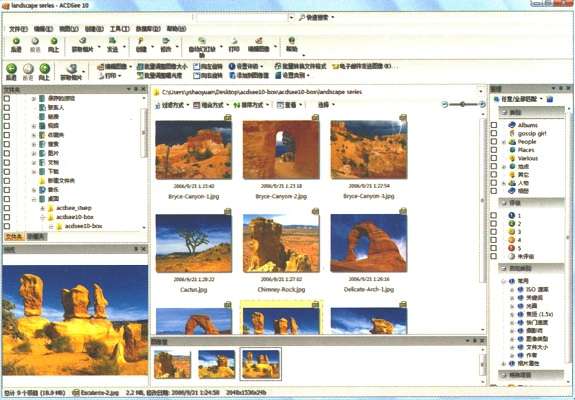
Task: Click the rotate-left icon in the lower toolbar
Action: tap(196, 67)
